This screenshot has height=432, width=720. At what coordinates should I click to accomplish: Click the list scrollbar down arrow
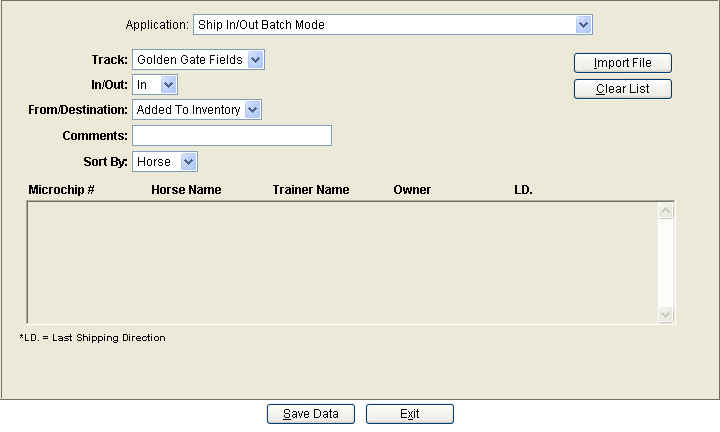tap(665, 314)
